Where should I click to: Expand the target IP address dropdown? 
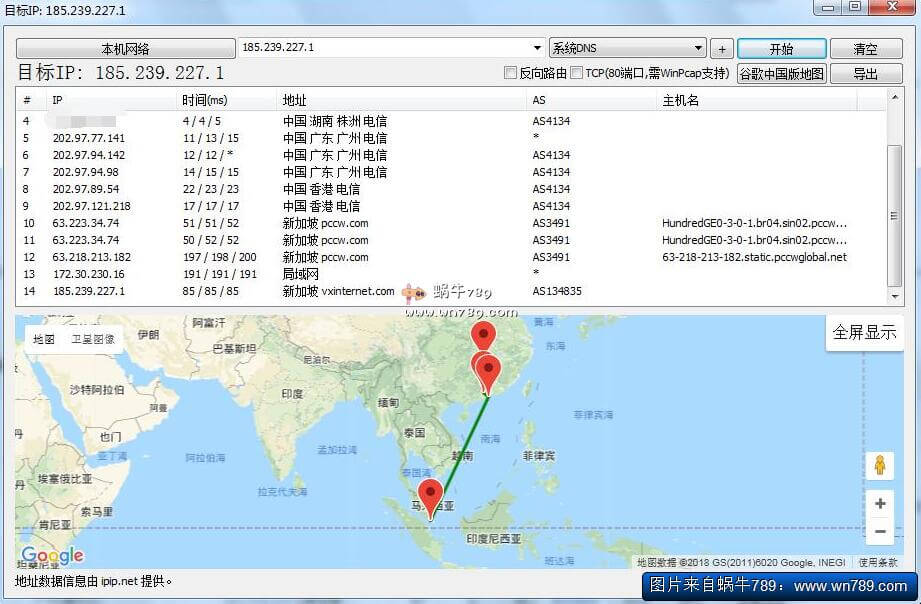[538, 48]
